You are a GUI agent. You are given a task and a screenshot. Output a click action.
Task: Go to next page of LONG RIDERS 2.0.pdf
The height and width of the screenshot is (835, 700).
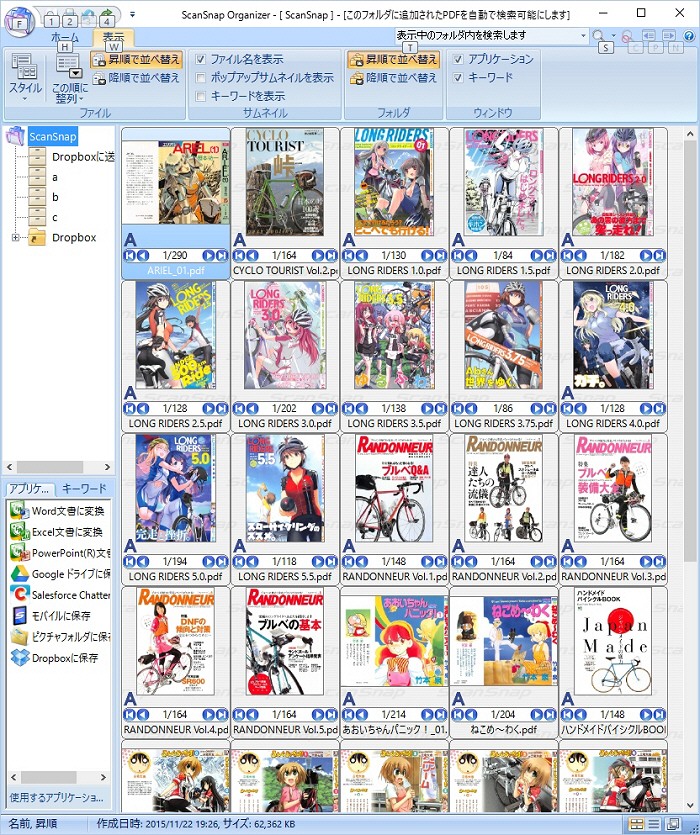tap(646, 256)
